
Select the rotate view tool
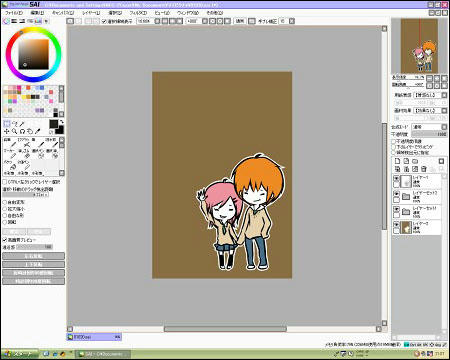(x=22, y=131)
